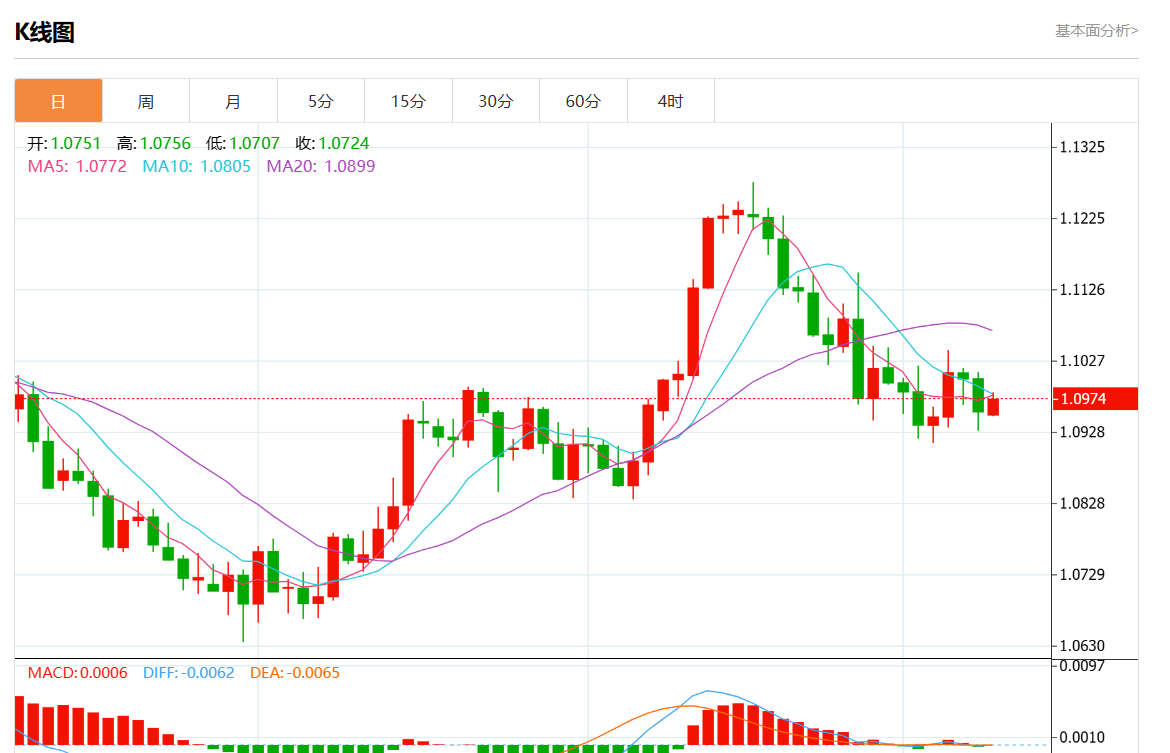Click the 低:1.0707 low price value
Screen dimensions: 1170x753
[x=243, y=143]
